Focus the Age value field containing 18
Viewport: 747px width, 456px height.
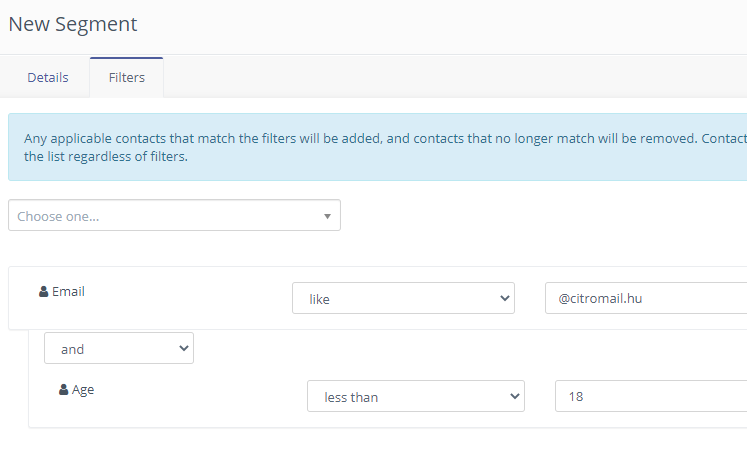(651, 396)
